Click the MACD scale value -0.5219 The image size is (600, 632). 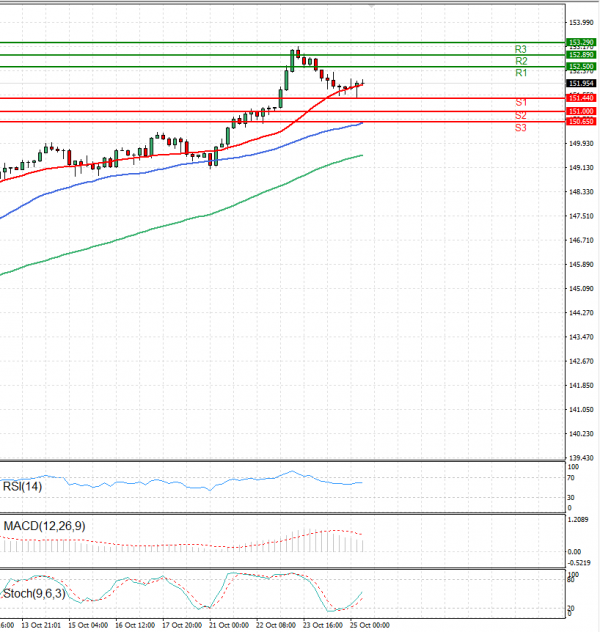tap(579, 563)
